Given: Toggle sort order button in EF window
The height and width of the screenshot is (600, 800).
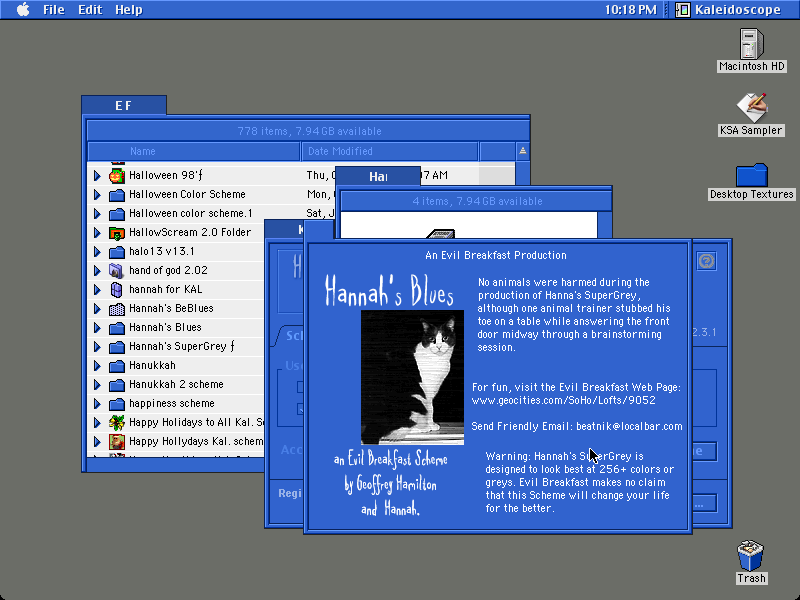Looking at the screenshot, I should 522,152.
